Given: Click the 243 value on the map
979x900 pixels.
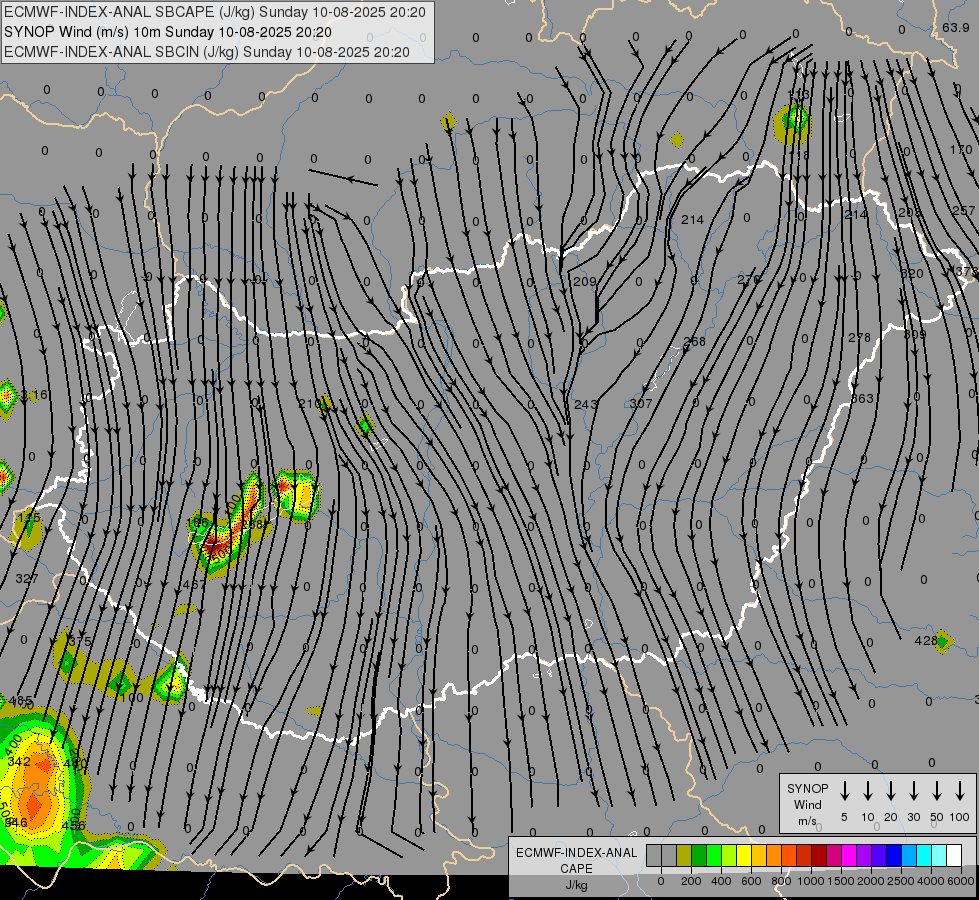Looking at the screenshot, I should pos(585,405).
